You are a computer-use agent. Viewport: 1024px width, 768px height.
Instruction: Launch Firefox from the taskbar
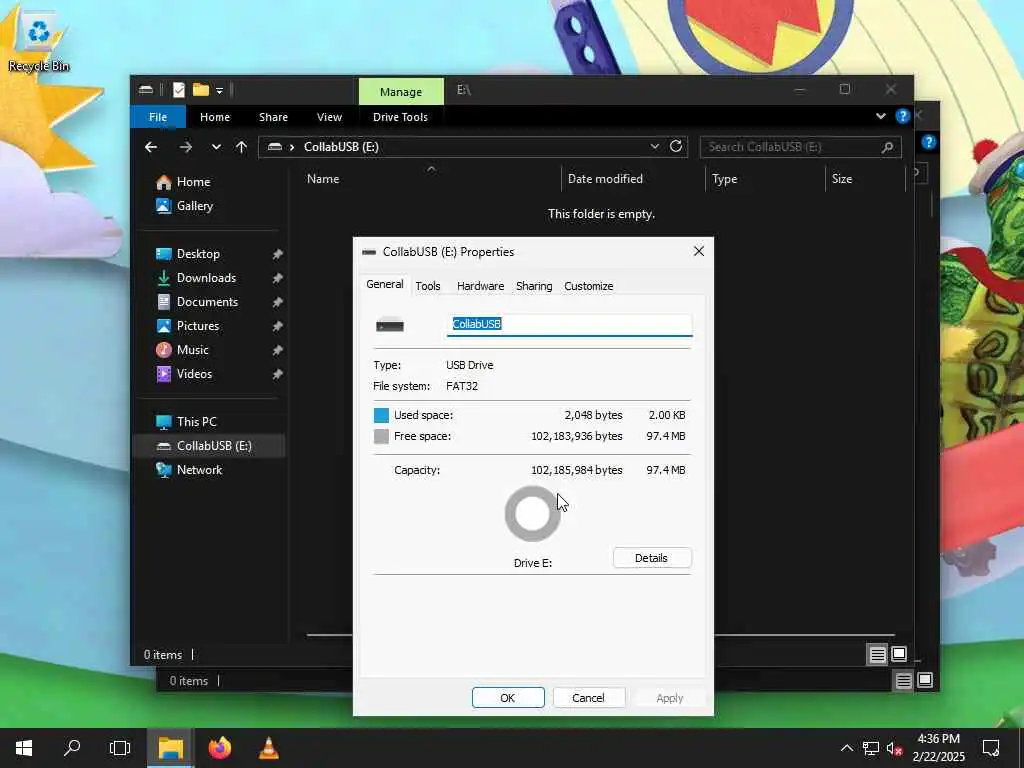pyautogui.click(x=220, y=748)
